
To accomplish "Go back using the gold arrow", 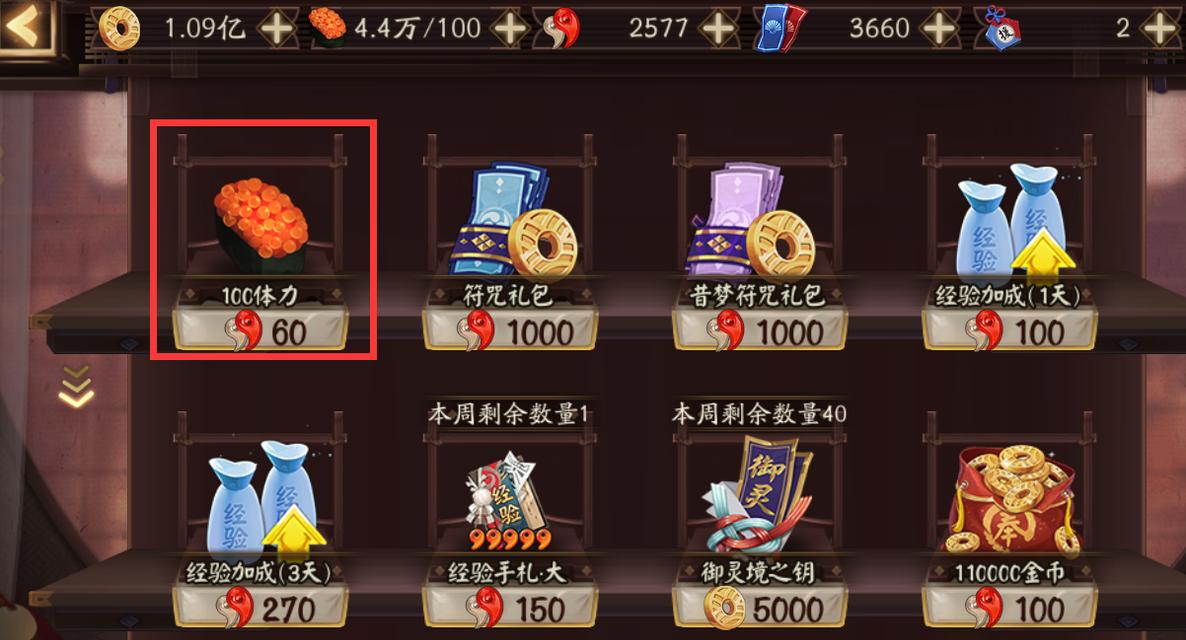I will [25, 27].
